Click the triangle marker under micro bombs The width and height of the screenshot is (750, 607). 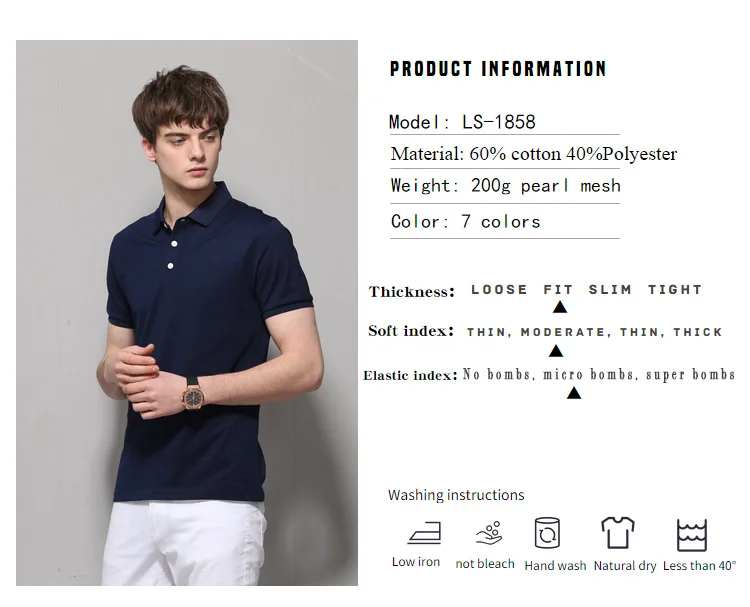574,393
